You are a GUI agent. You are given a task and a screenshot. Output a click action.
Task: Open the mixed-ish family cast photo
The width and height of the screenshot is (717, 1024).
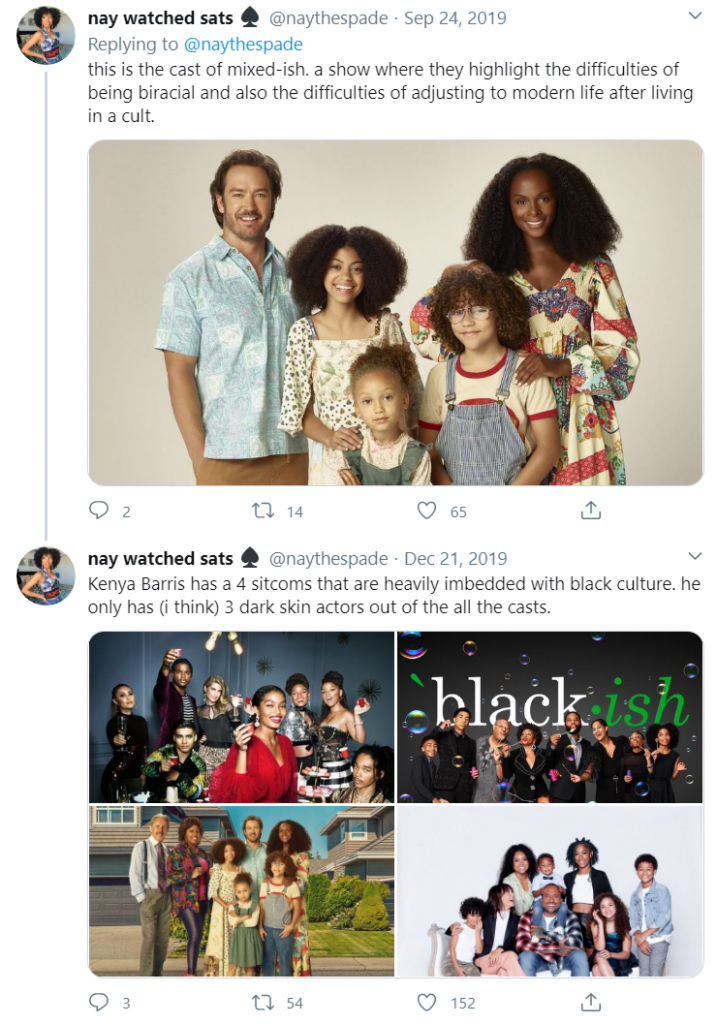point(396,313)
